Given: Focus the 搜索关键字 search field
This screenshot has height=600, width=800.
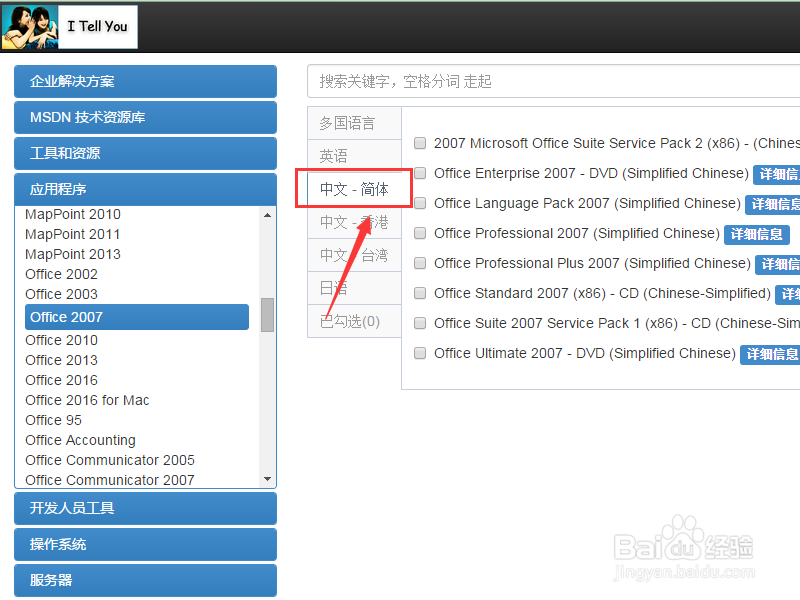Looking at the screenshot, I should coord(554,81).
